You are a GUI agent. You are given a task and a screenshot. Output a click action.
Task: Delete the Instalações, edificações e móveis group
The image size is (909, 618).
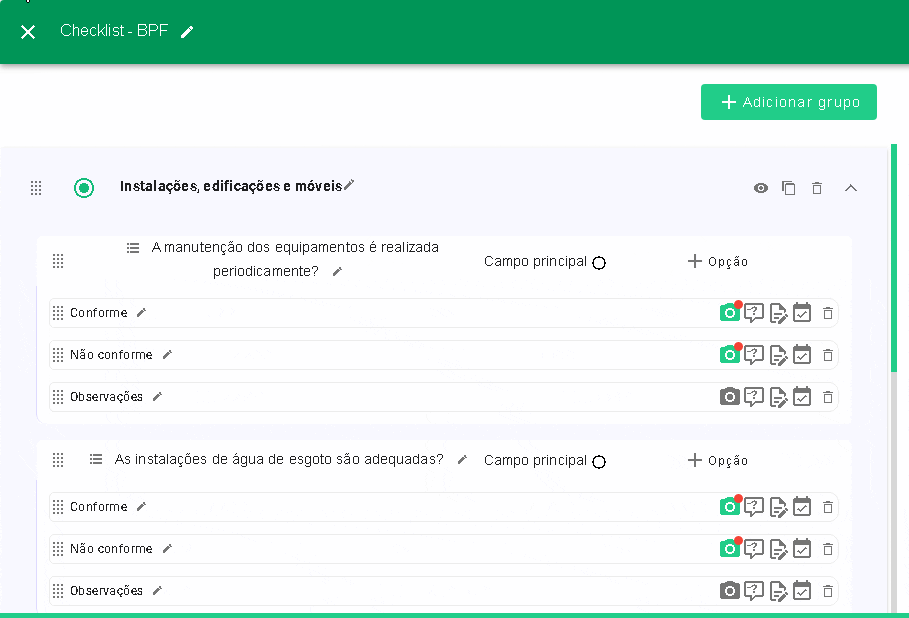point(817,188)
